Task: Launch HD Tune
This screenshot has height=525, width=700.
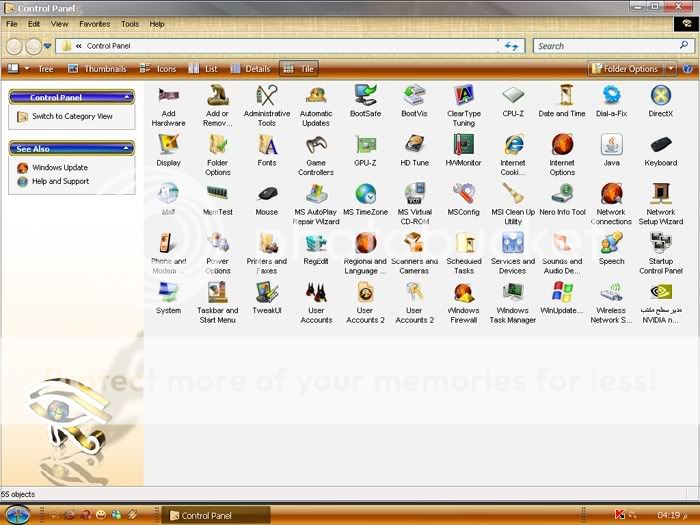Action: click(414, 150)
